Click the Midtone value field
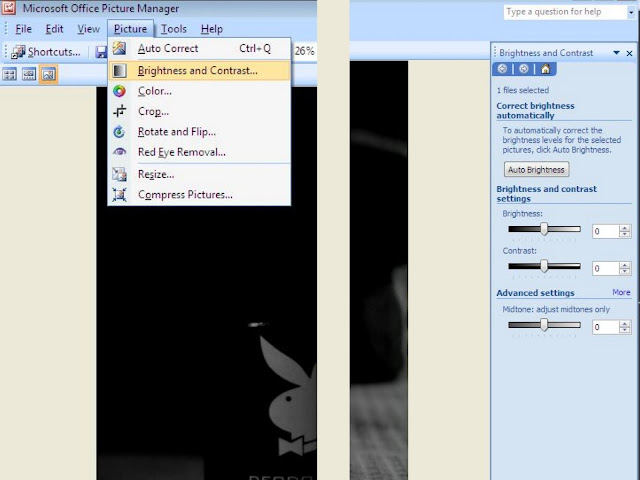The width and height of the screenshot is (640, 480). coord(605,327)
